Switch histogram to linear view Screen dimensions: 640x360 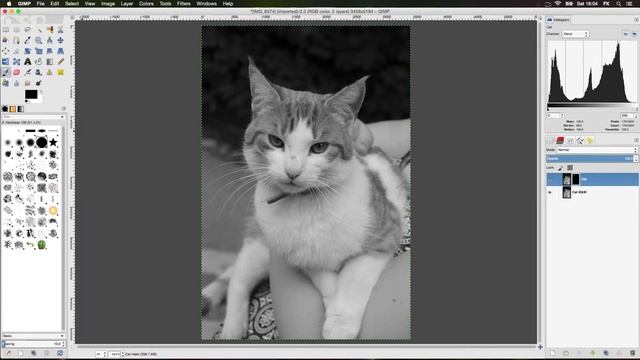626,34
